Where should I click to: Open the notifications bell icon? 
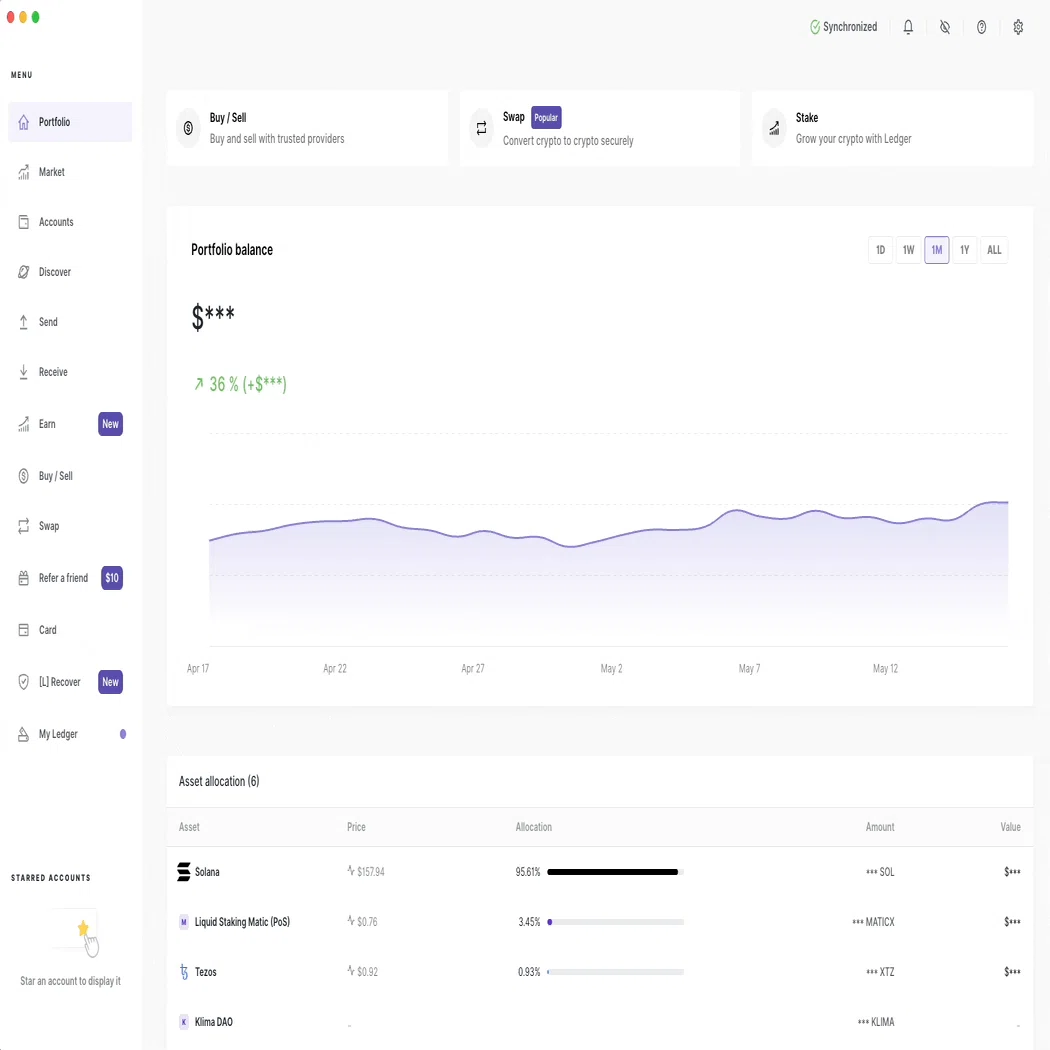(908, 27)
